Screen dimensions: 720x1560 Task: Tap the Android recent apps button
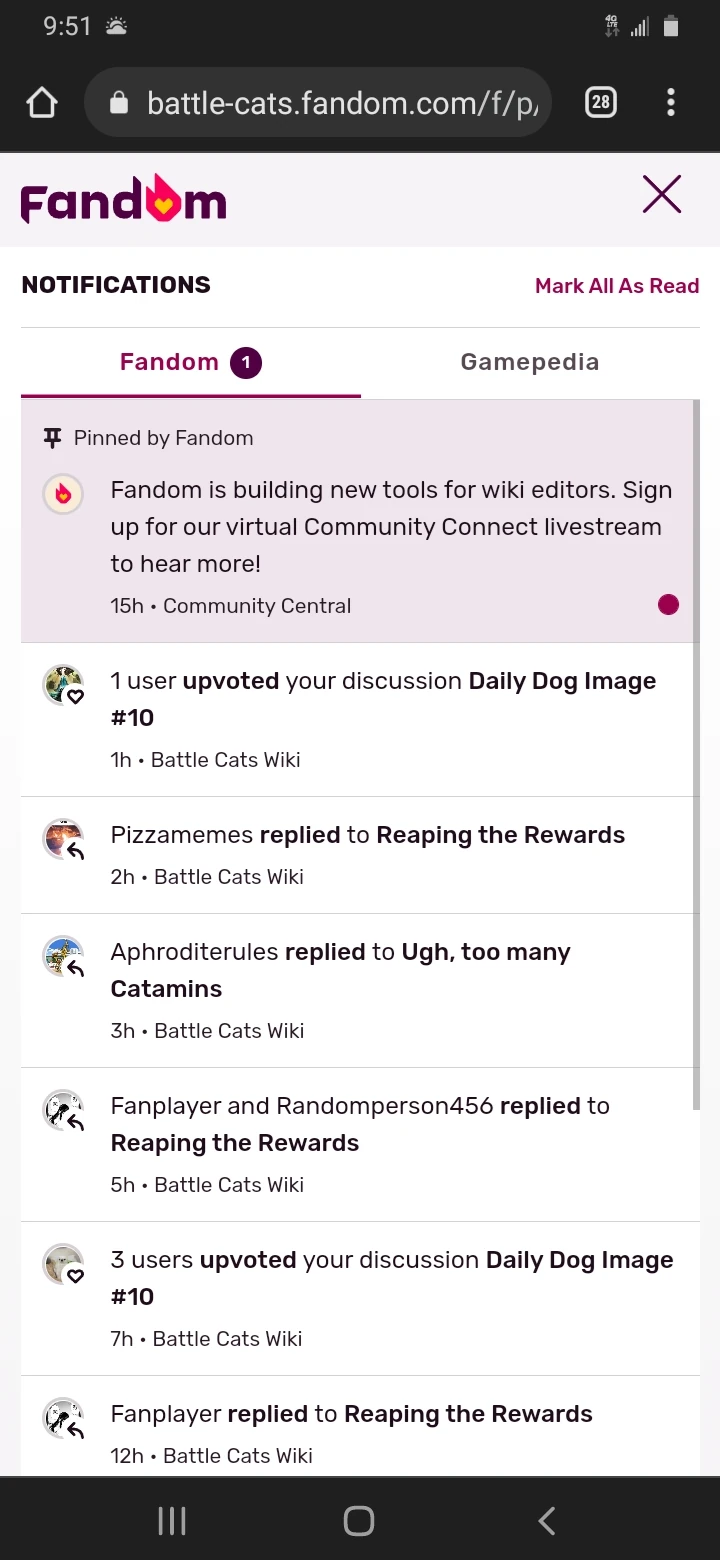pos(172,1521)
